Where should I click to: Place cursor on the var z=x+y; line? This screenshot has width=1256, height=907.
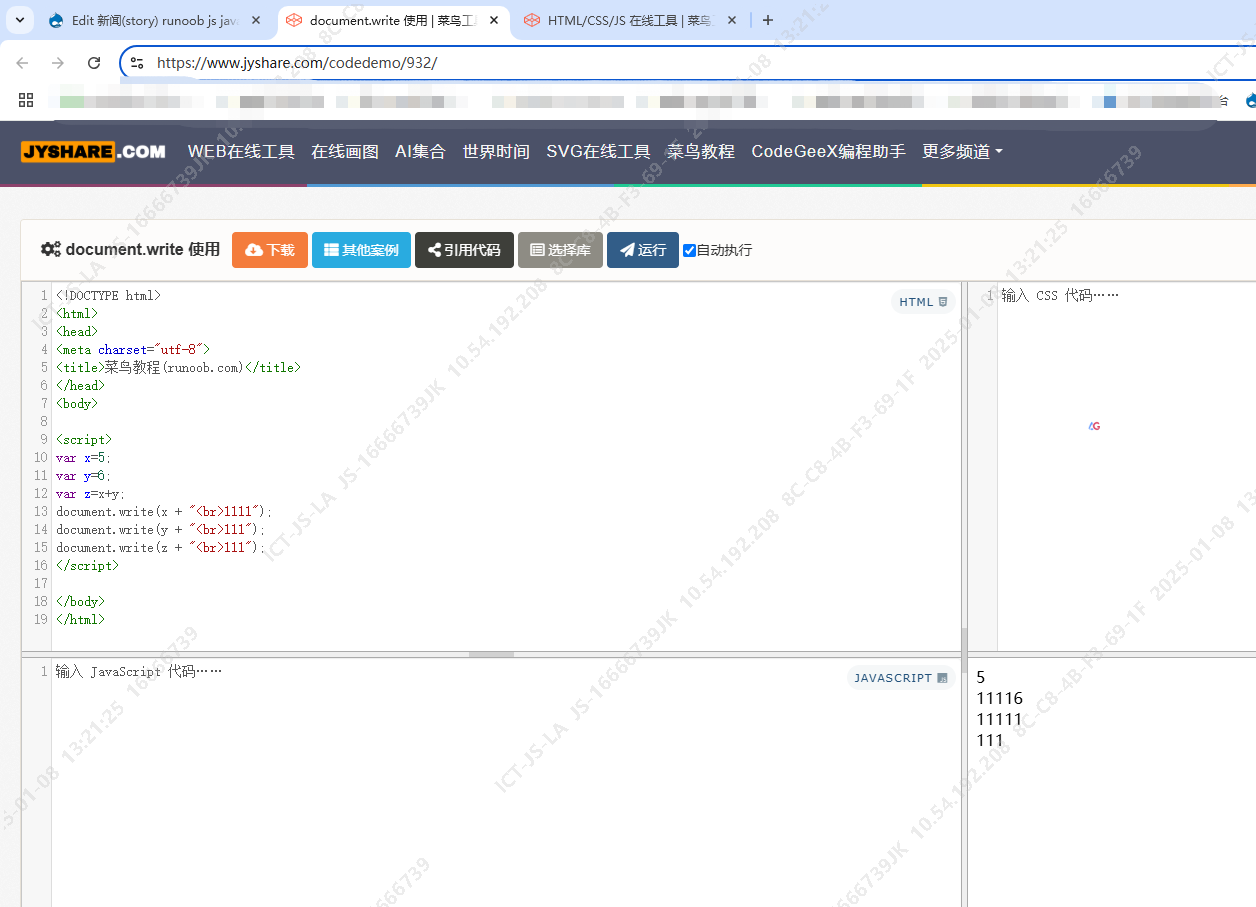[x=91, y=494]
